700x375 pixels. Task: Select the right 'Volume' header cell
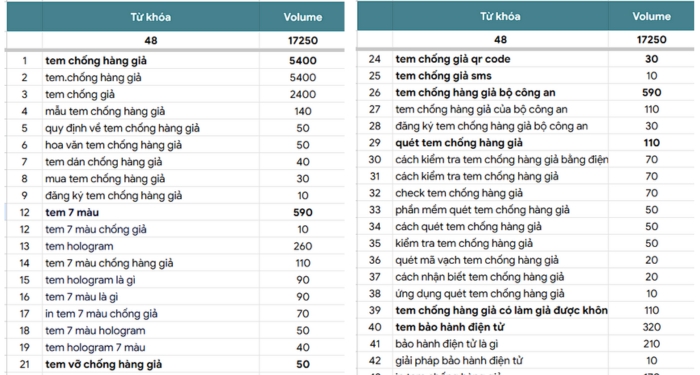pos(651,16)
